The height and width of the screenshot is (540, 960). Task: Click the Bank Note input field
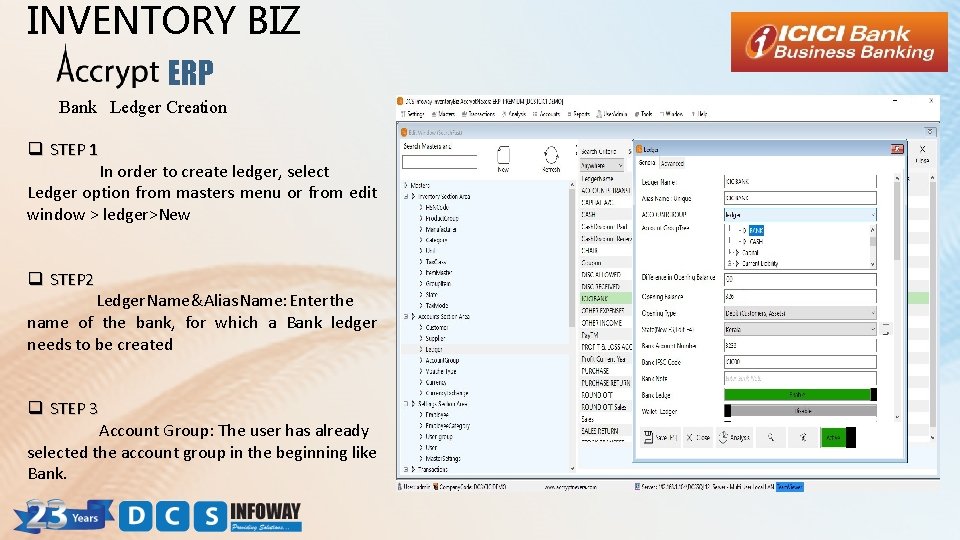(800, 378)
